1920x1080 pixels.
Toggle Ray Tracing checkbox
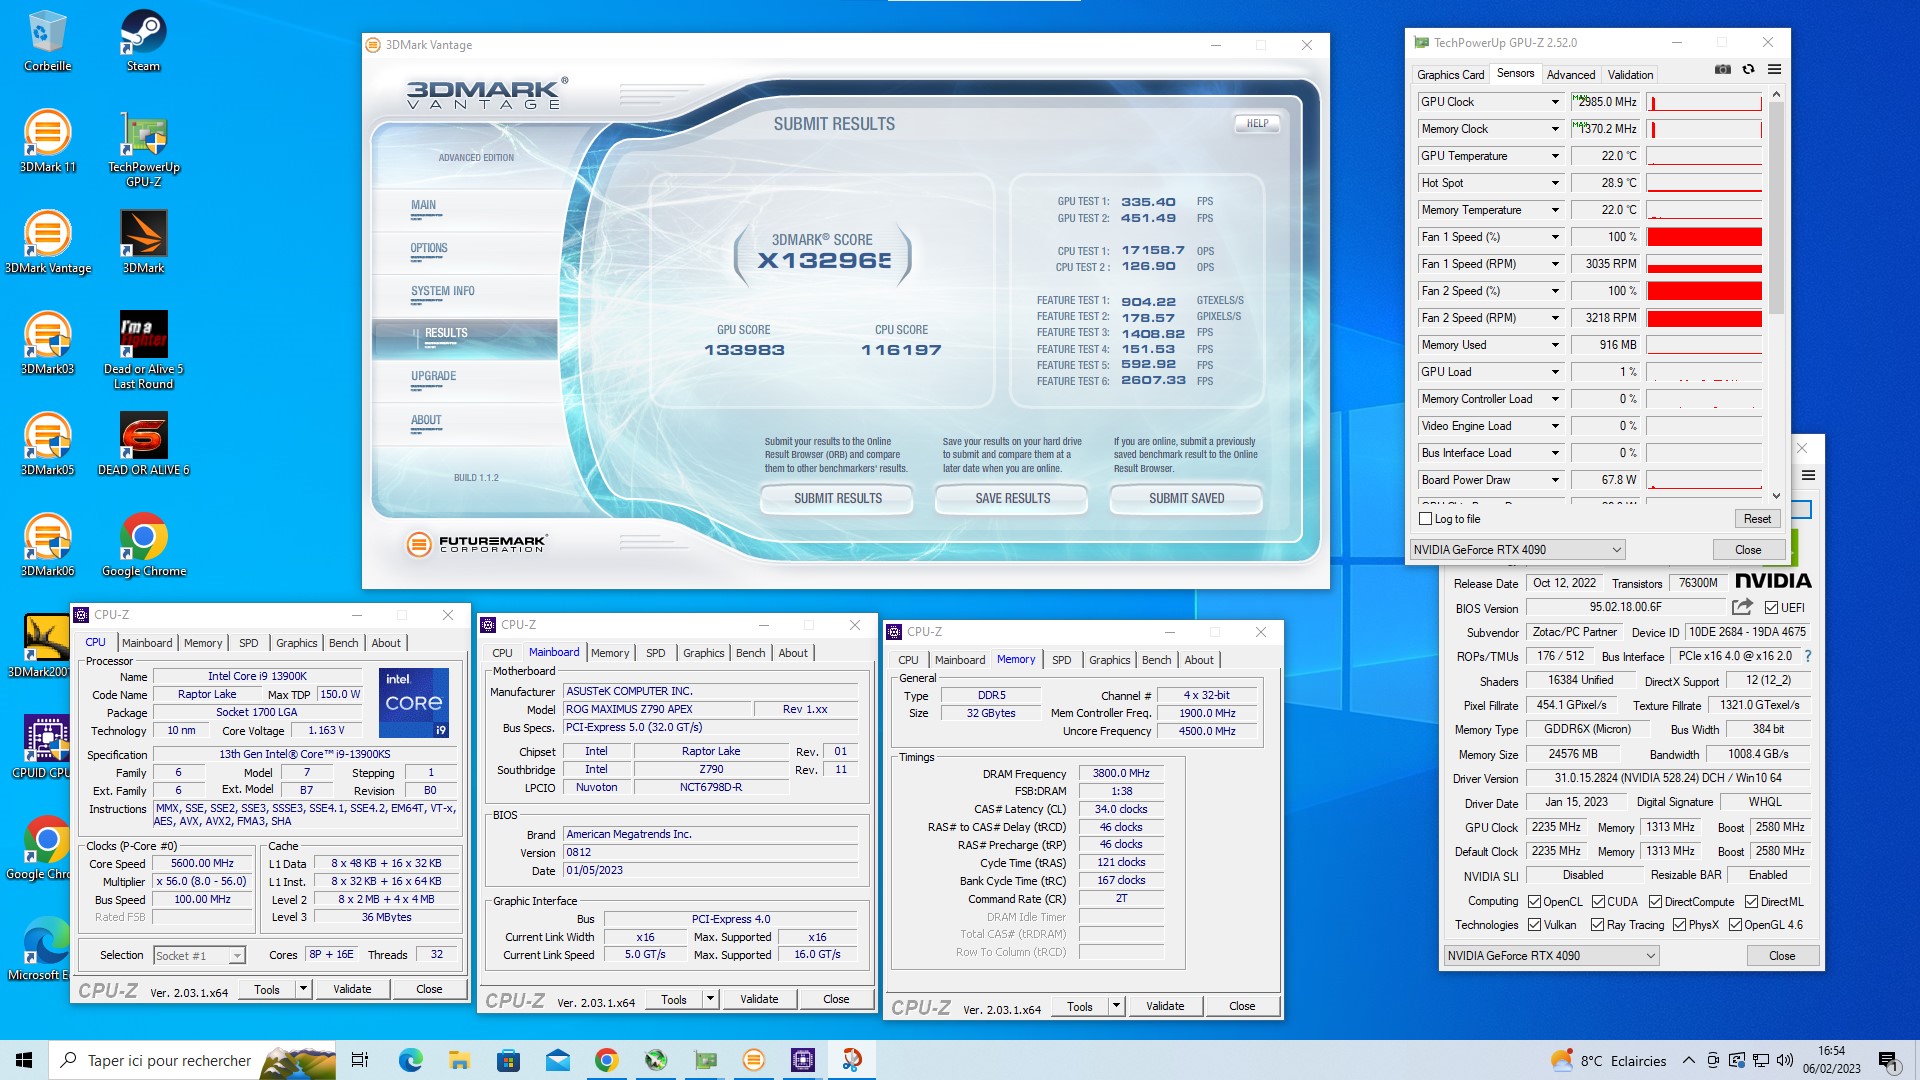tap(1597, 925)
